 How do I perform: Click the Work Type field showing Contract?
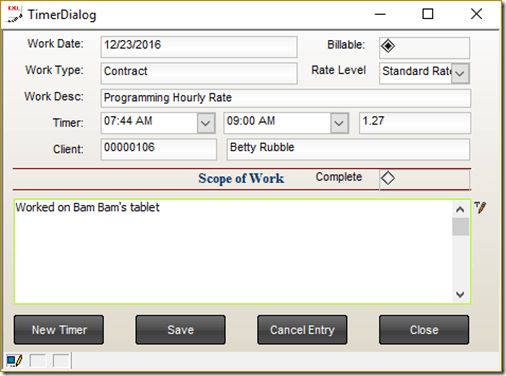[x=199, y=73]
